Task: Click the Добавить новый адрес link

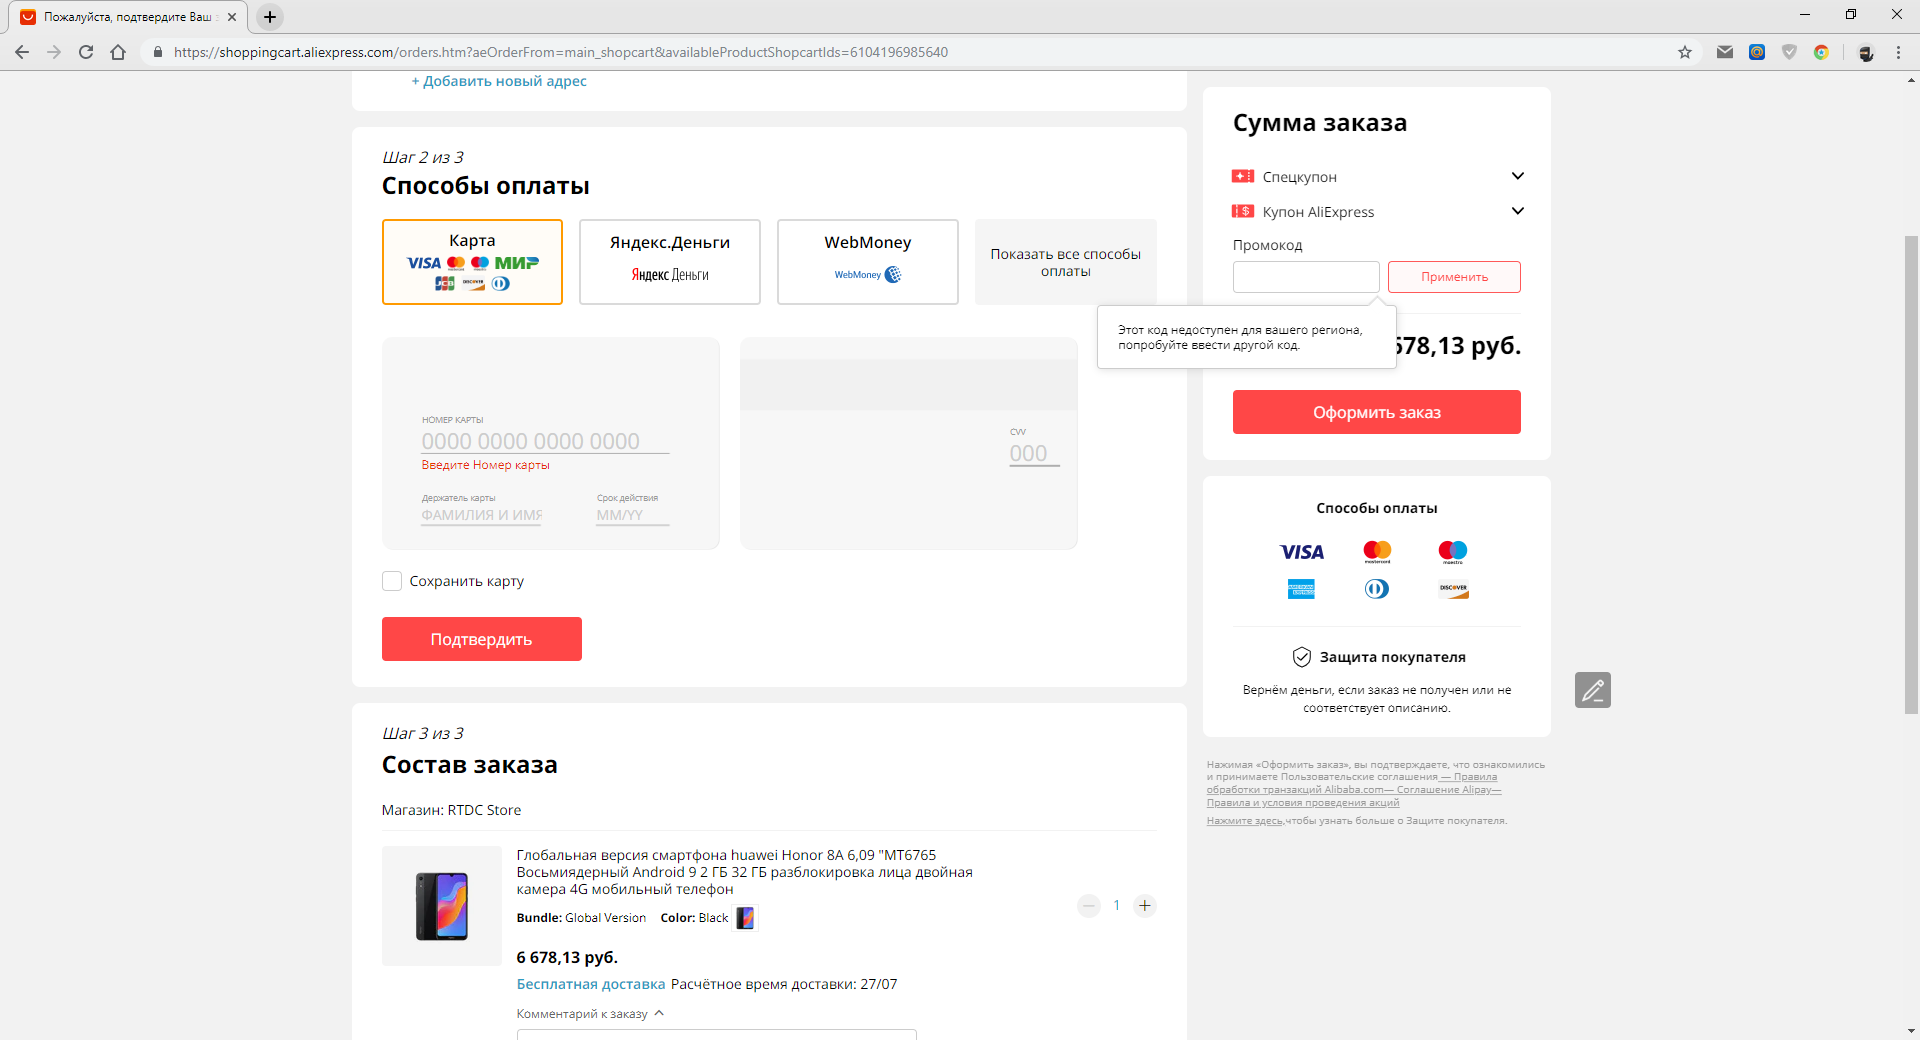Action: point(499,81)
